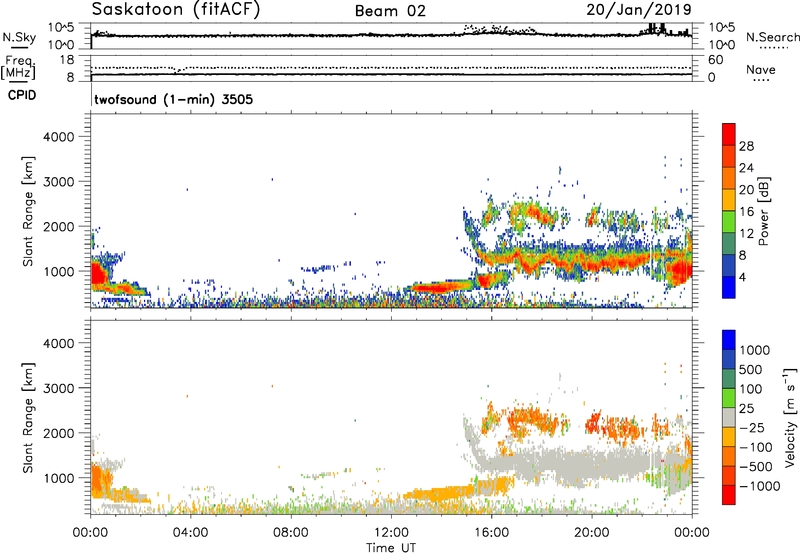Click the "500" tick on the Velocity color bar
800x554 pixels.
(x=750, y=369)
